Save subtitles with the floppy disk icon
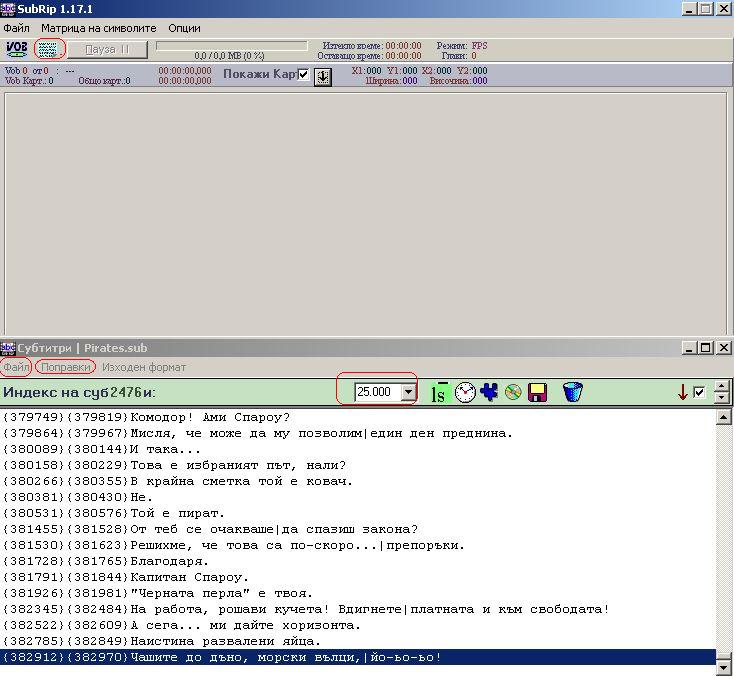The height and width of the screenshot is (676, 734). pos(537,392)
